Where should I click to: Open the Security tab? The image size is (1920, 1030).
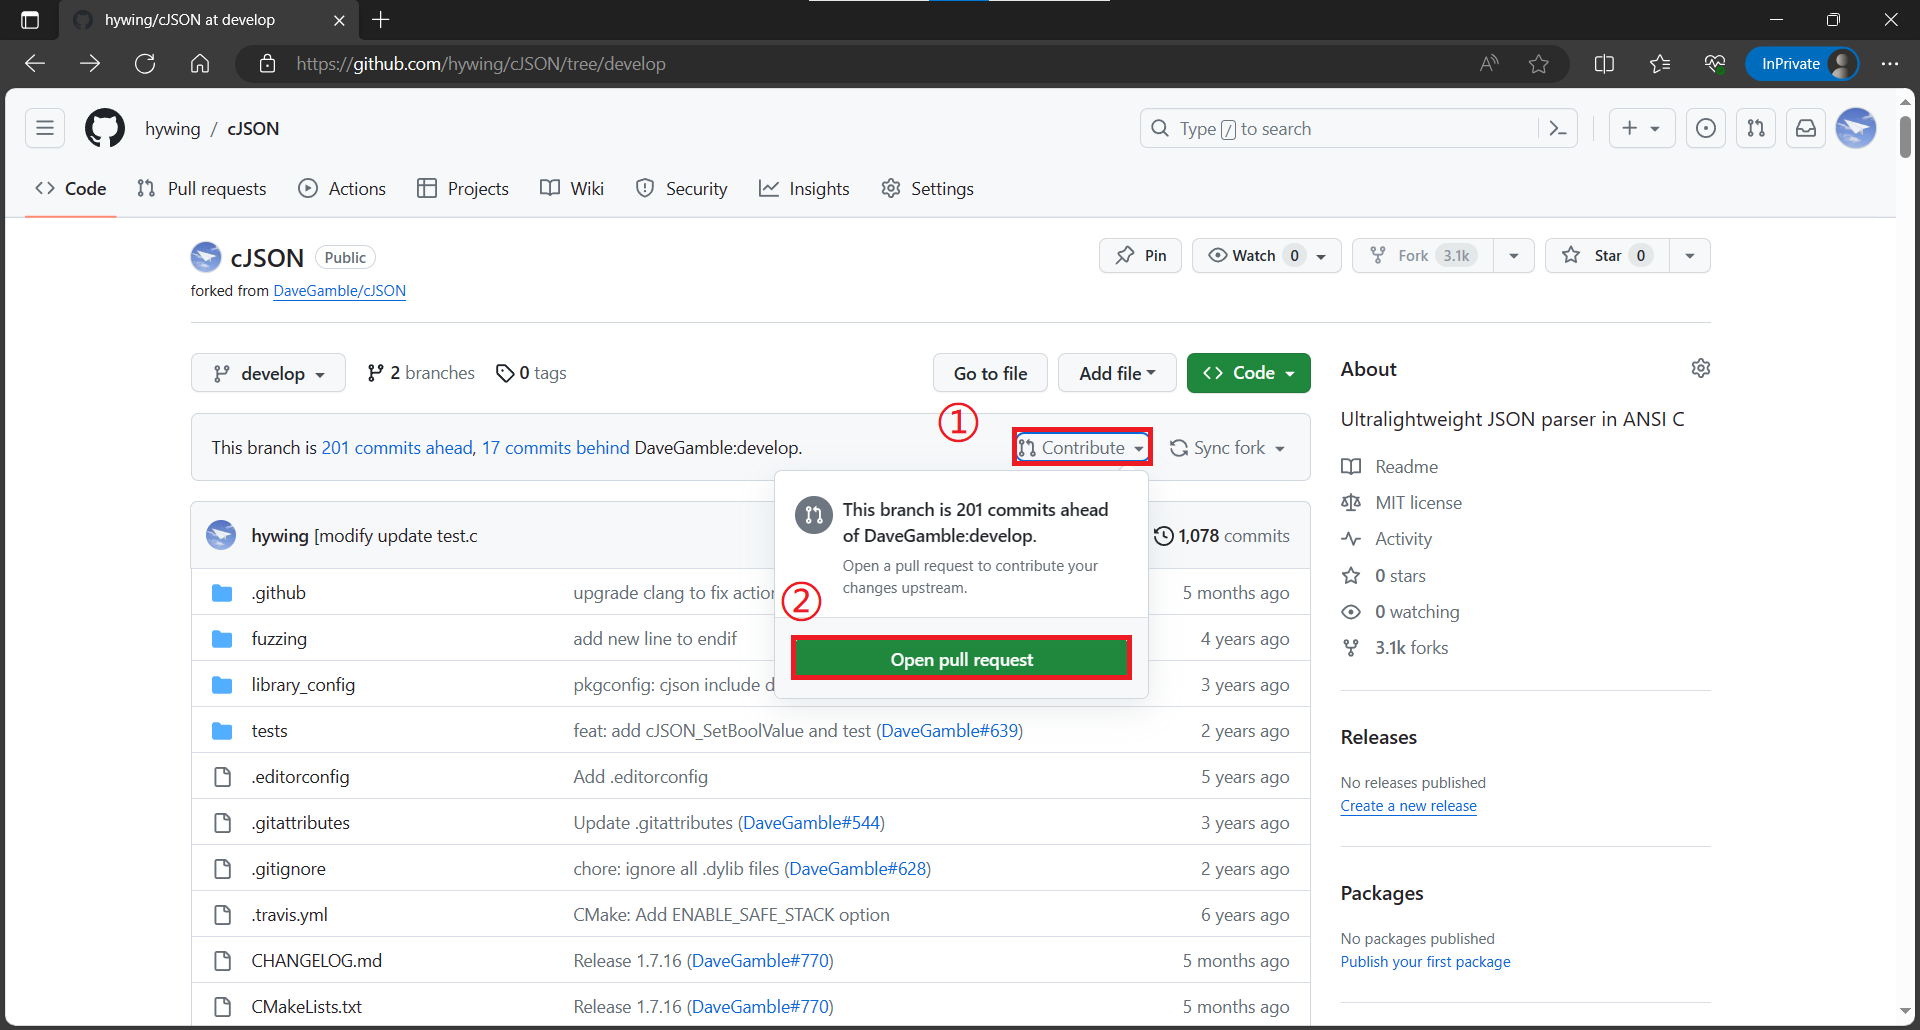pos(682,188)
